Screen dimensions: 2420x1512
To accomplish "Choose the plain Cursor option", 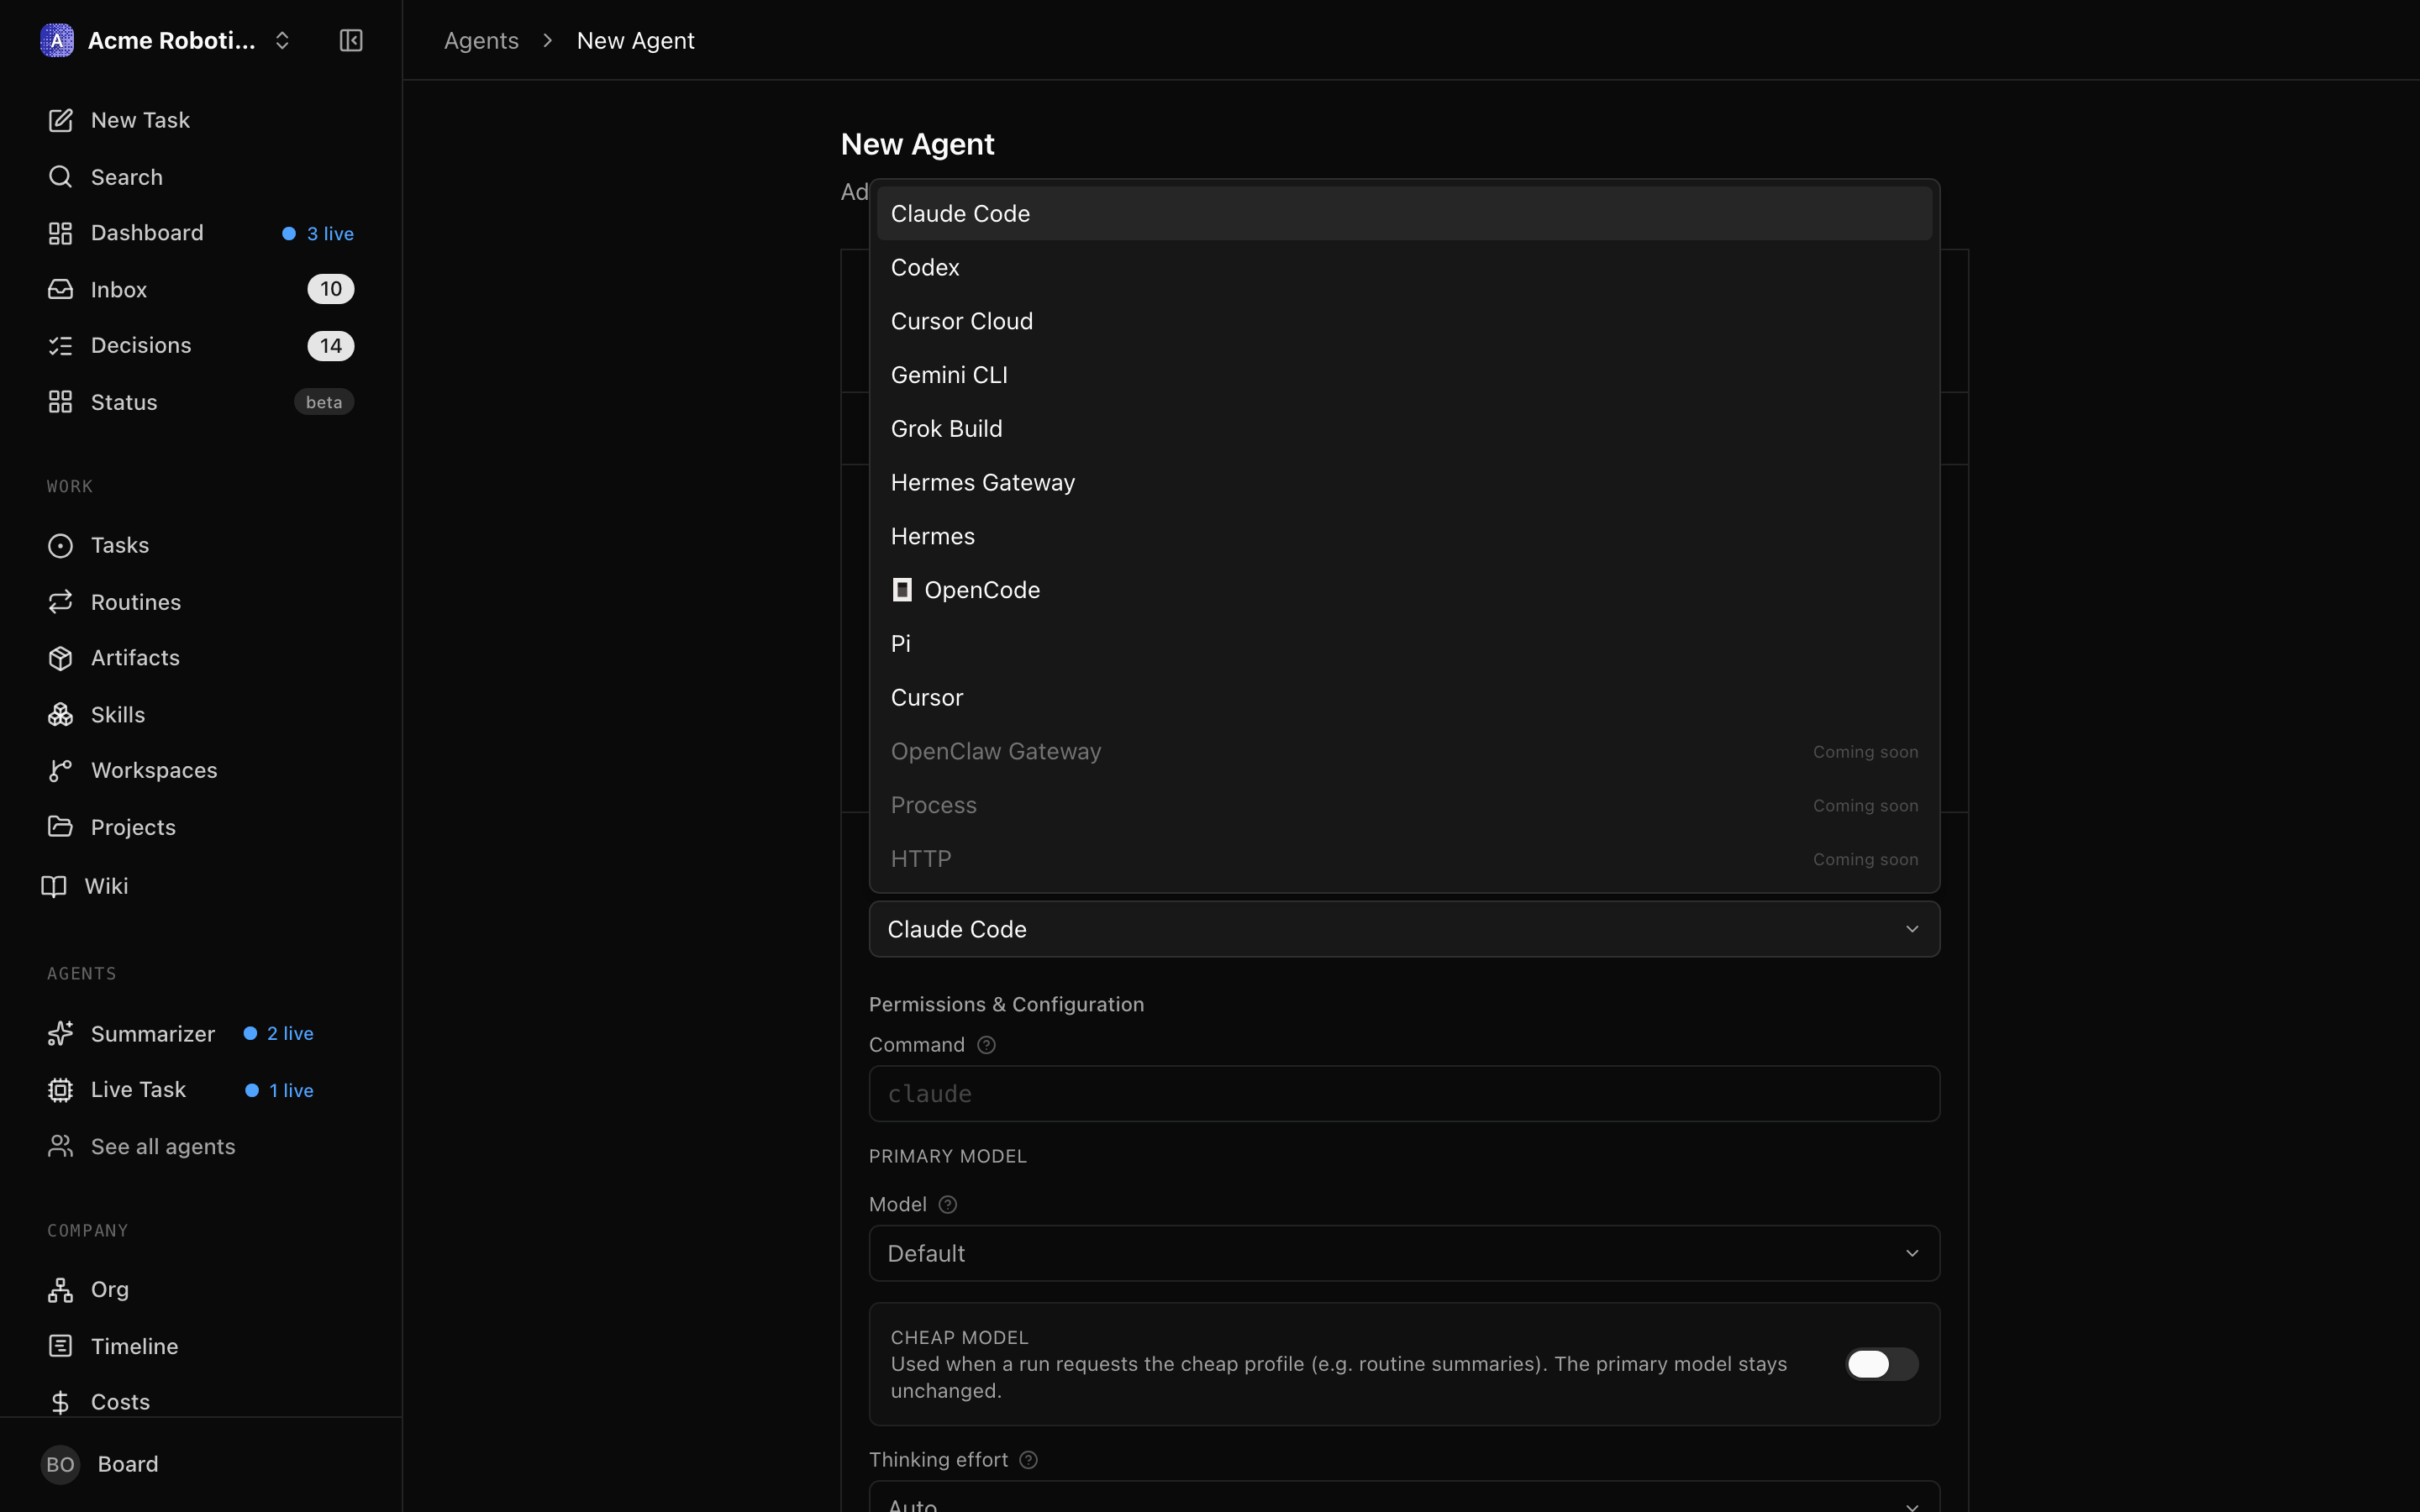I will pyautogui.click(x=1404, y=698).
